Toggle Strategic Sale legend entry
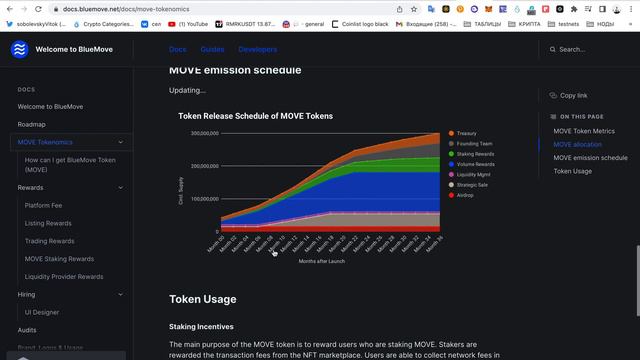The width and height of the screenshot is (640, 360). point(468,185)
